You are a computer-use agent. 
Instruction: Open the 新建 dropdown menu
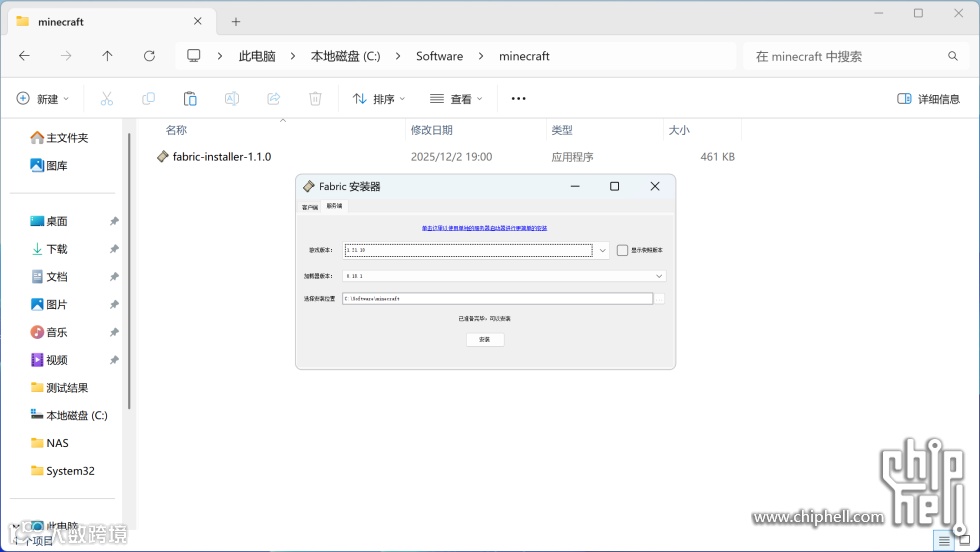(x=42, y=98)
